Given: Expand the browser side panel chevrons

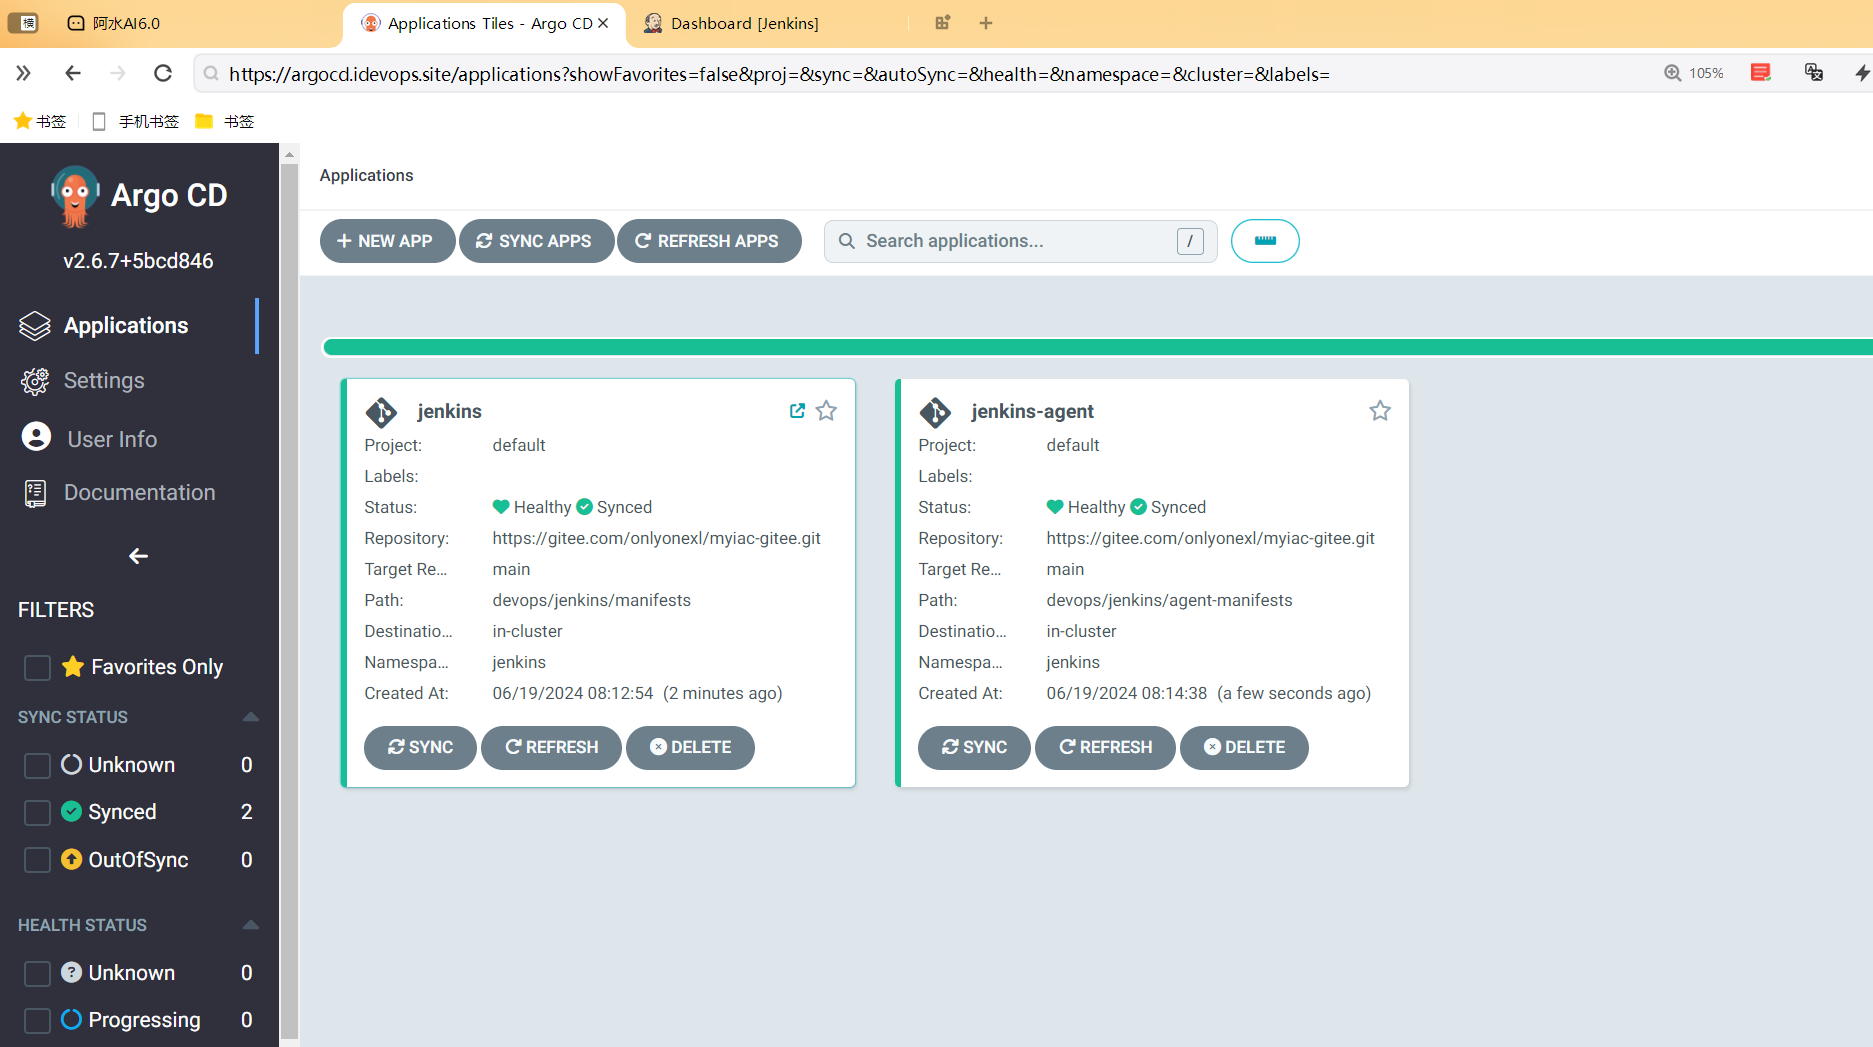Looking at the screenshot, I should pyautogui.click(x=23, y=73).
